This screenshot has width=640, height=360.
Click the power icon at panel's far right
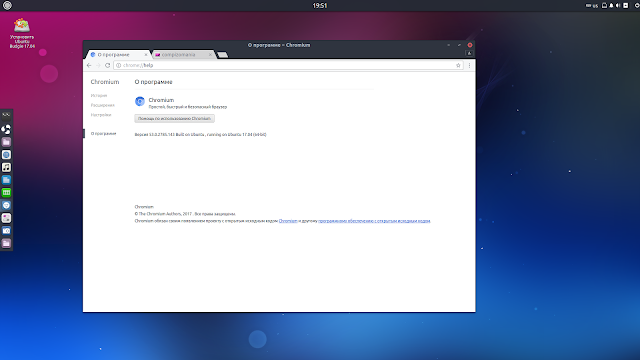(x=637, y=5)
